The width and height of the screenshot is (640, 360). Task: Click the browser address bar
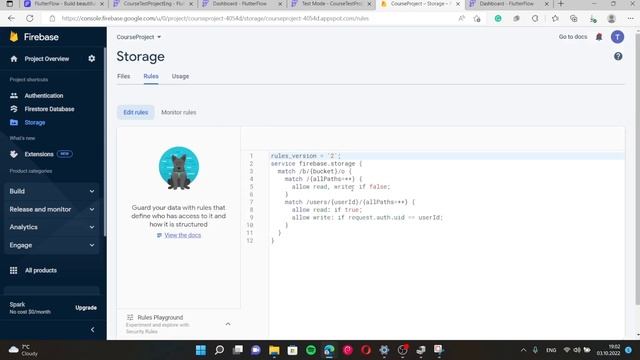pos(253,18)
